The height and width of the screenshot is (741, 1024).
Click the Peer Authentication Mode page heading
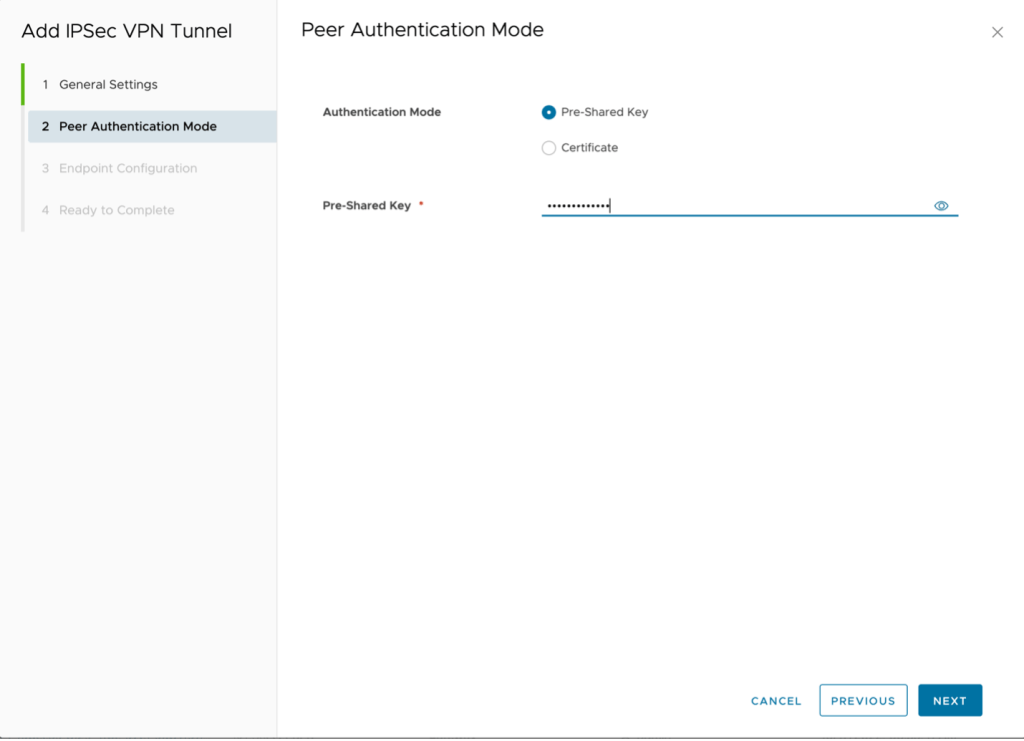pyautogui.click(x=422, y=30)
